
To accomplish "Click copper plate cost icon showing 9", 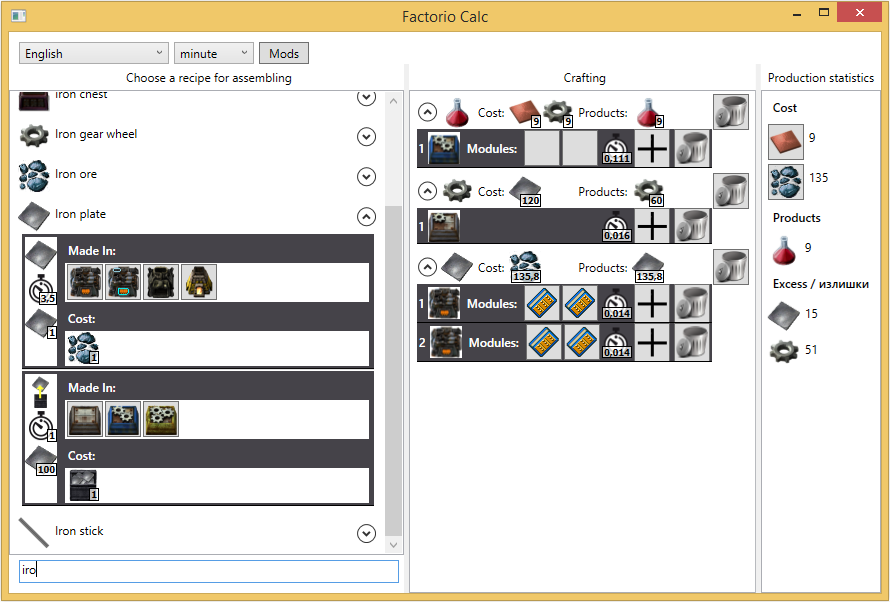I will pyautogui.click(x=525, y=113).
